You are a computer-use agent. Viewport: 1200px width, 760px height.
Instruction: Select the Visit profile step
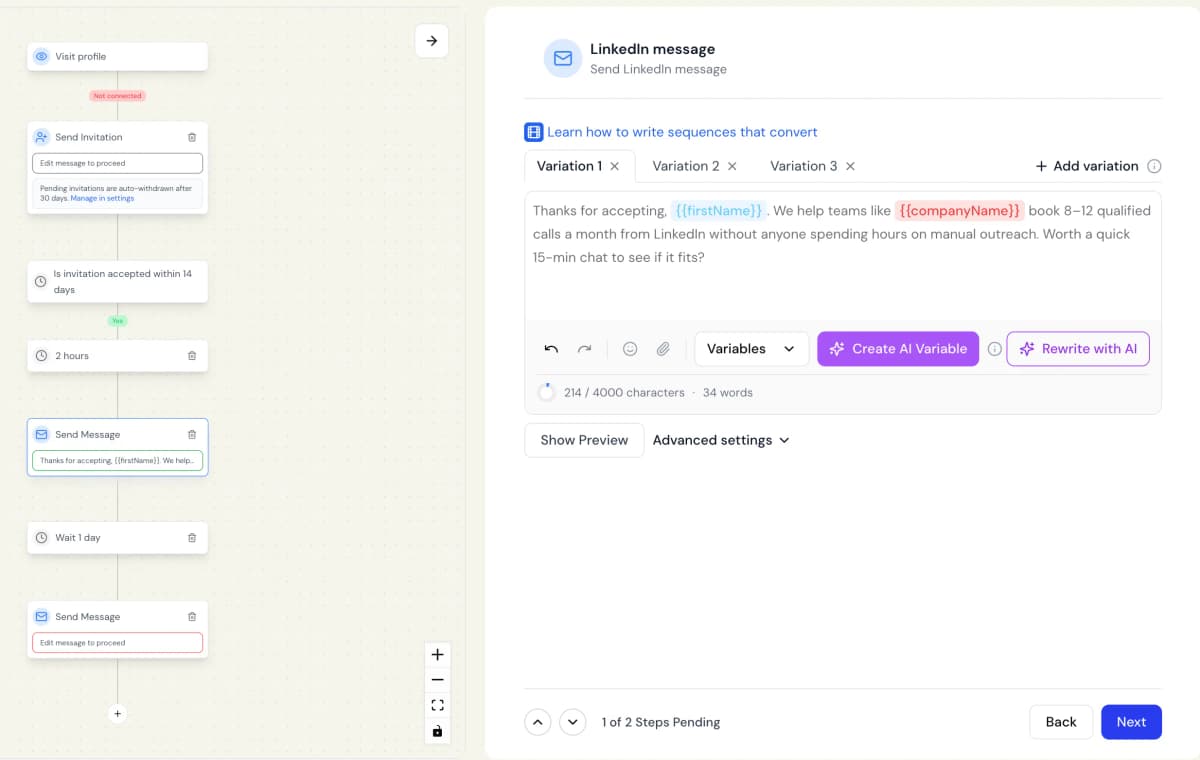click(117, 57)
